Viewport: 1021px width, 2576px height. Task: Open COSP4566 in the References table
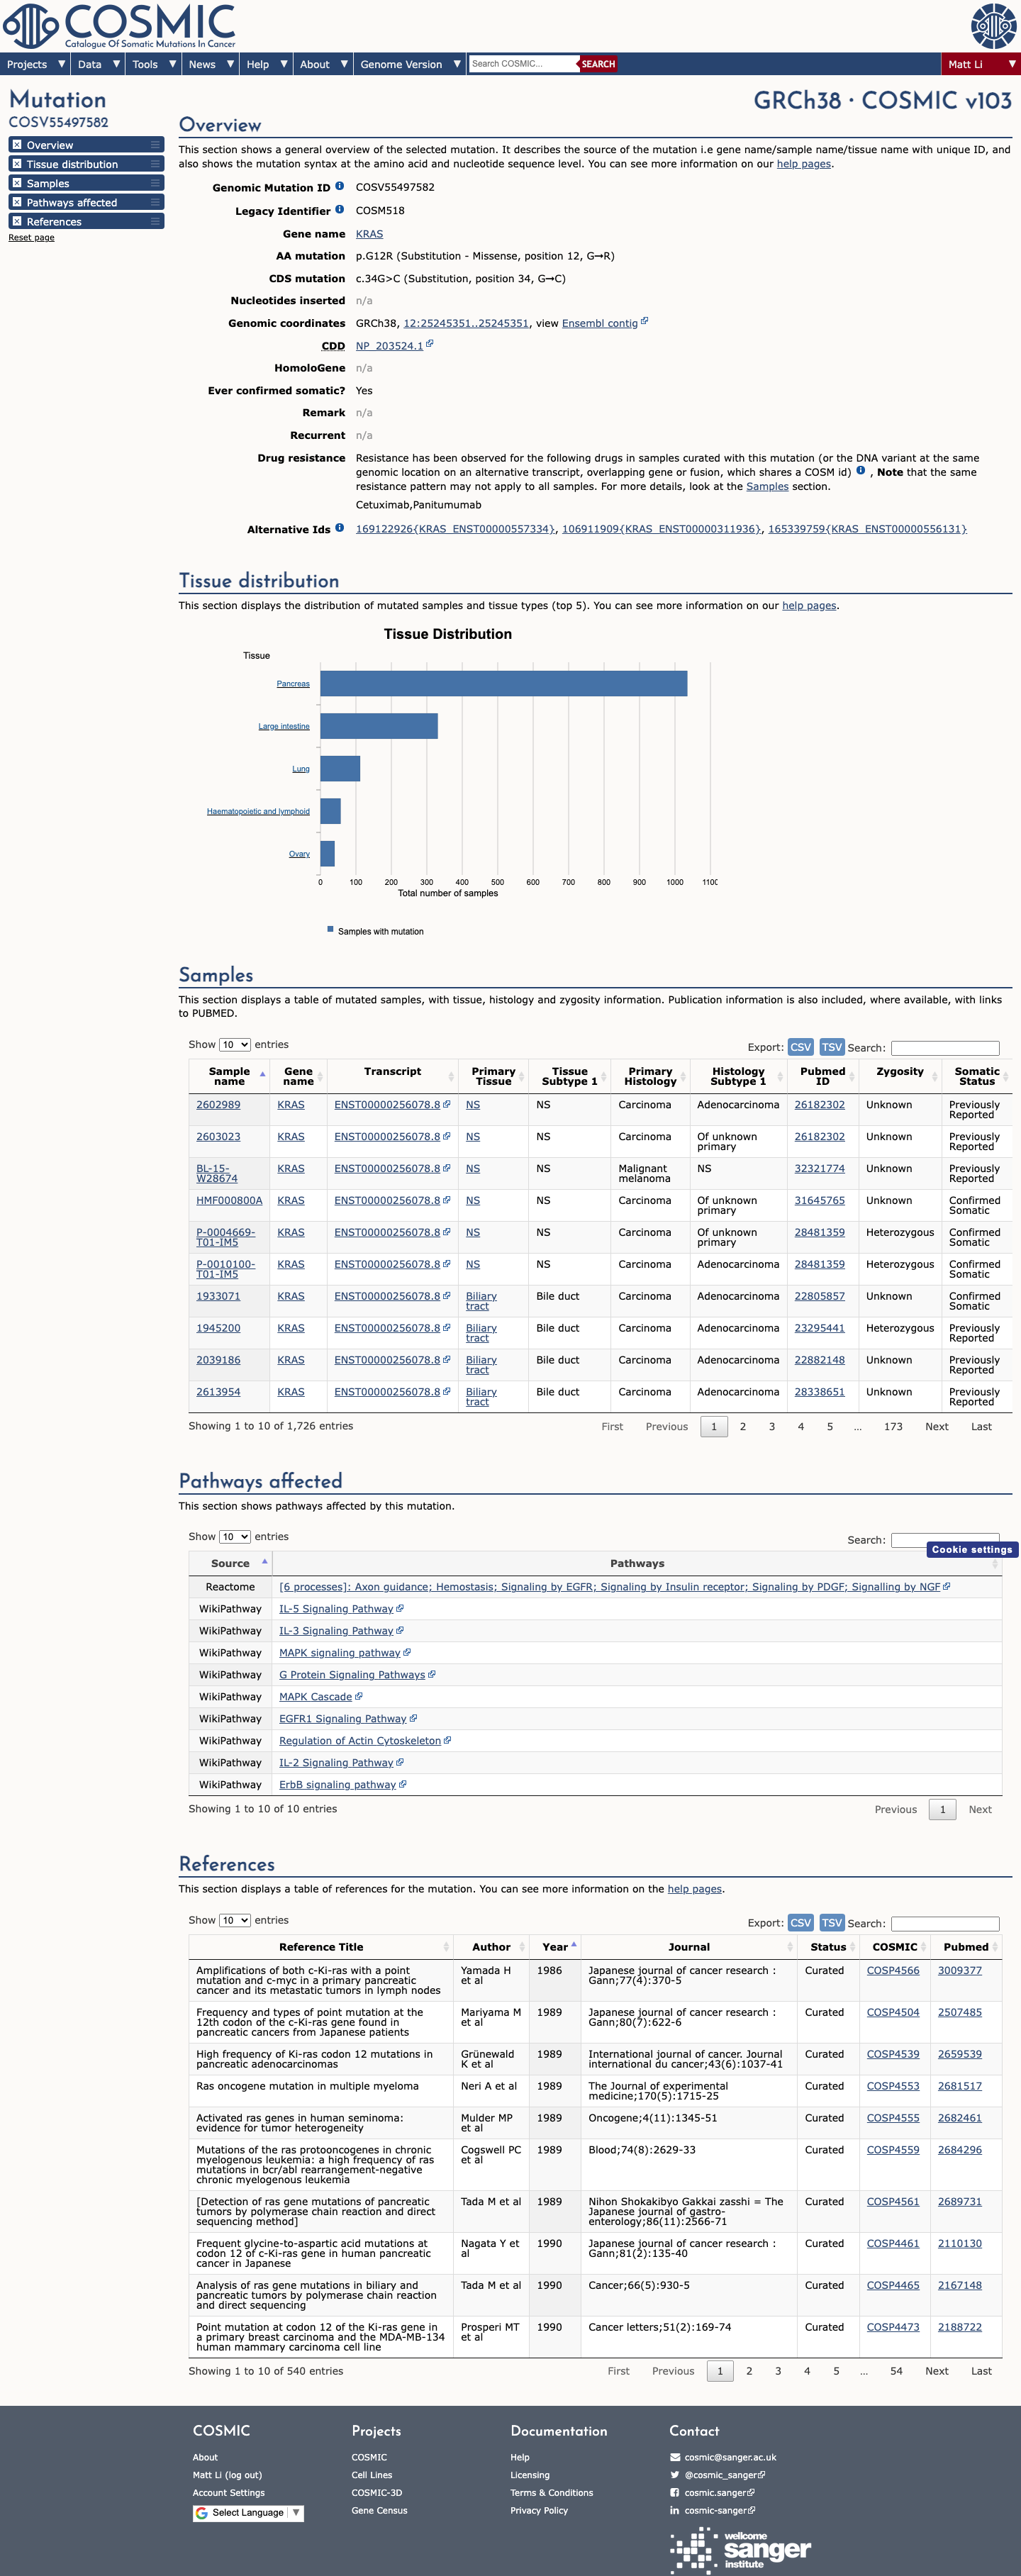coord(893,1970)
